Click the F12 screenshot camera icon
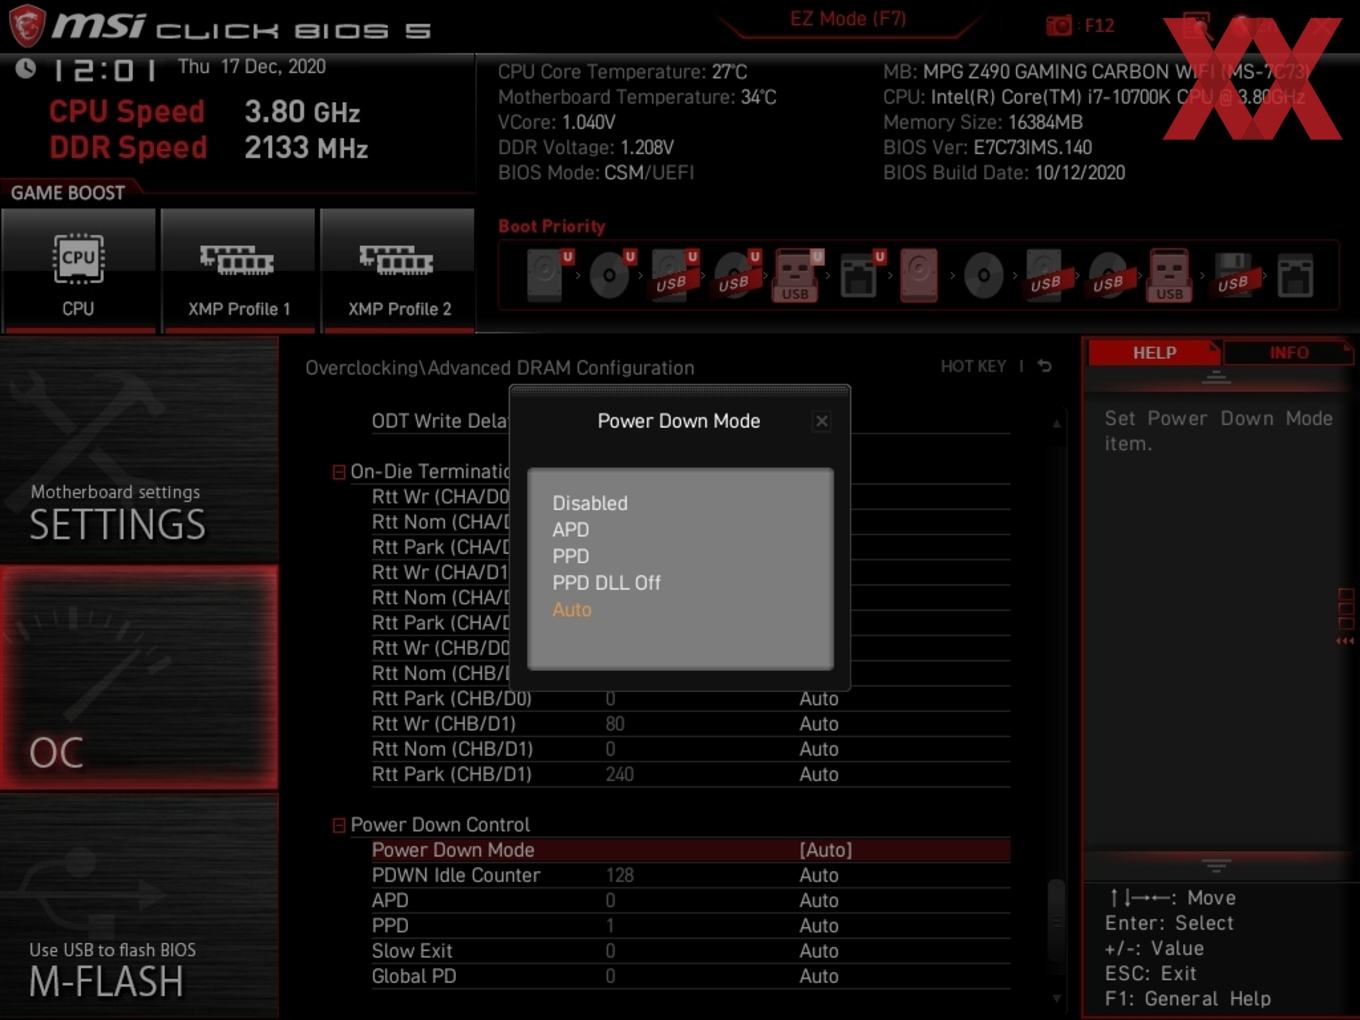This screenshot has width=1360, height=1020. (x=1058, y=25)
